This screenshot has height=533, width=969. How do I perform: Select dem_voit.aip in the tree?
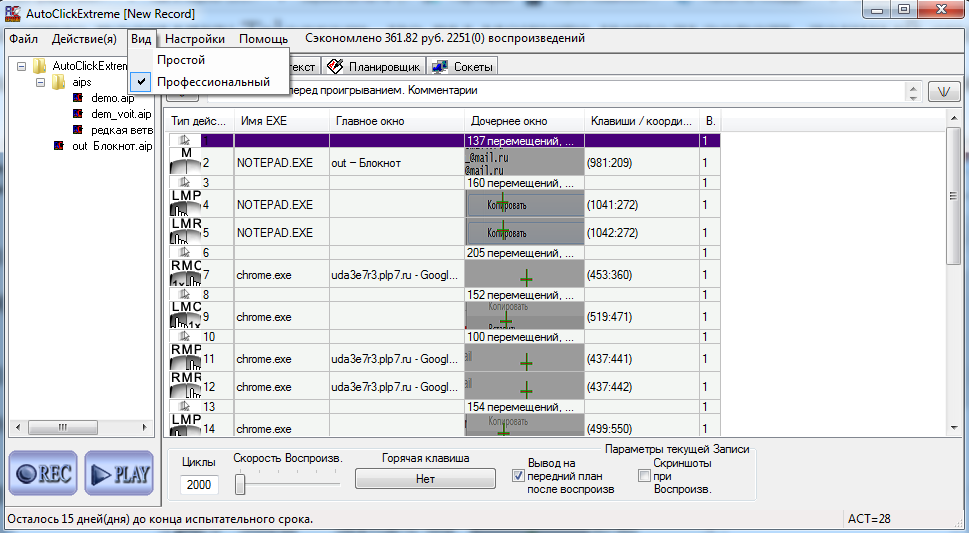point(121,114)
